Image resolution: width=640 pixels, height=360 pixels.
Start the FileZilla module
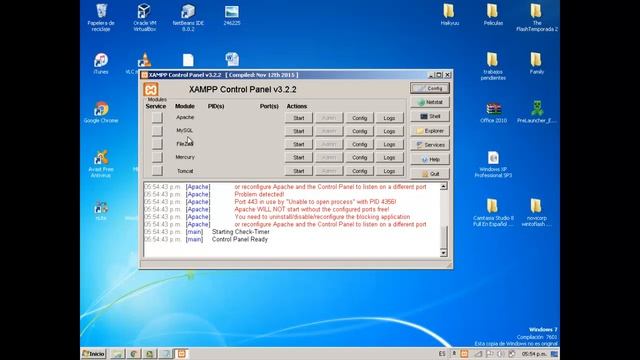coord(299,144)
